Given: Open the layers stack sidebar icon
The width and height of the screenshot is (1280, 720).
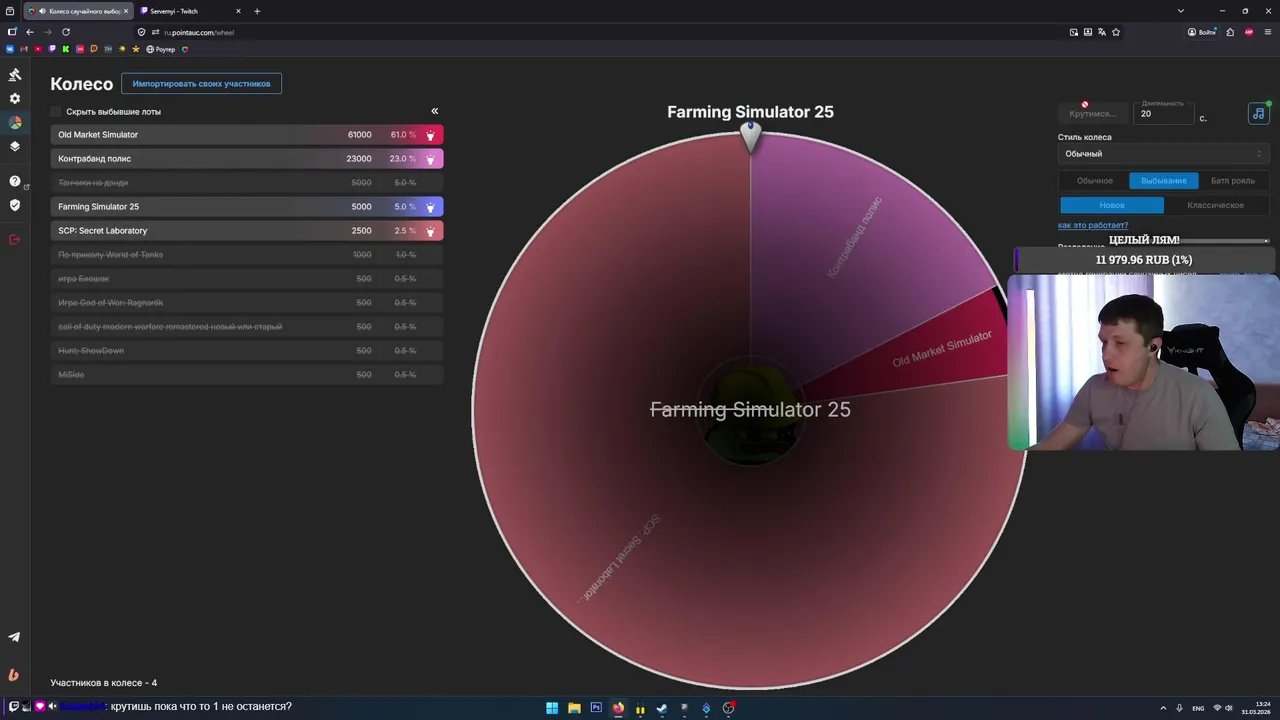Looking at the screenshot, I should coord(15,146).
